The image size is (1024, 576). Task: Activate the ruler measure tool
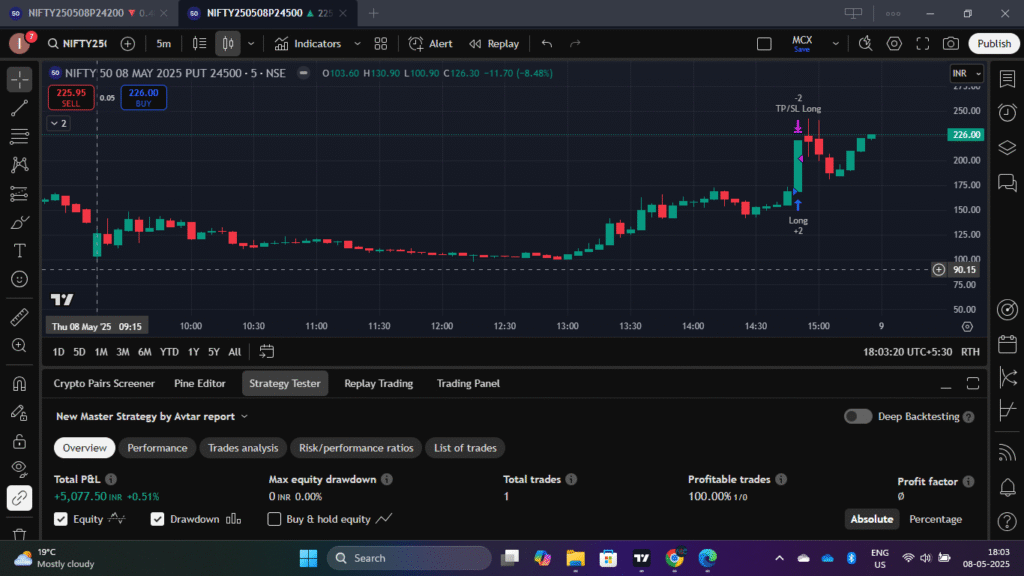(20, 317)
